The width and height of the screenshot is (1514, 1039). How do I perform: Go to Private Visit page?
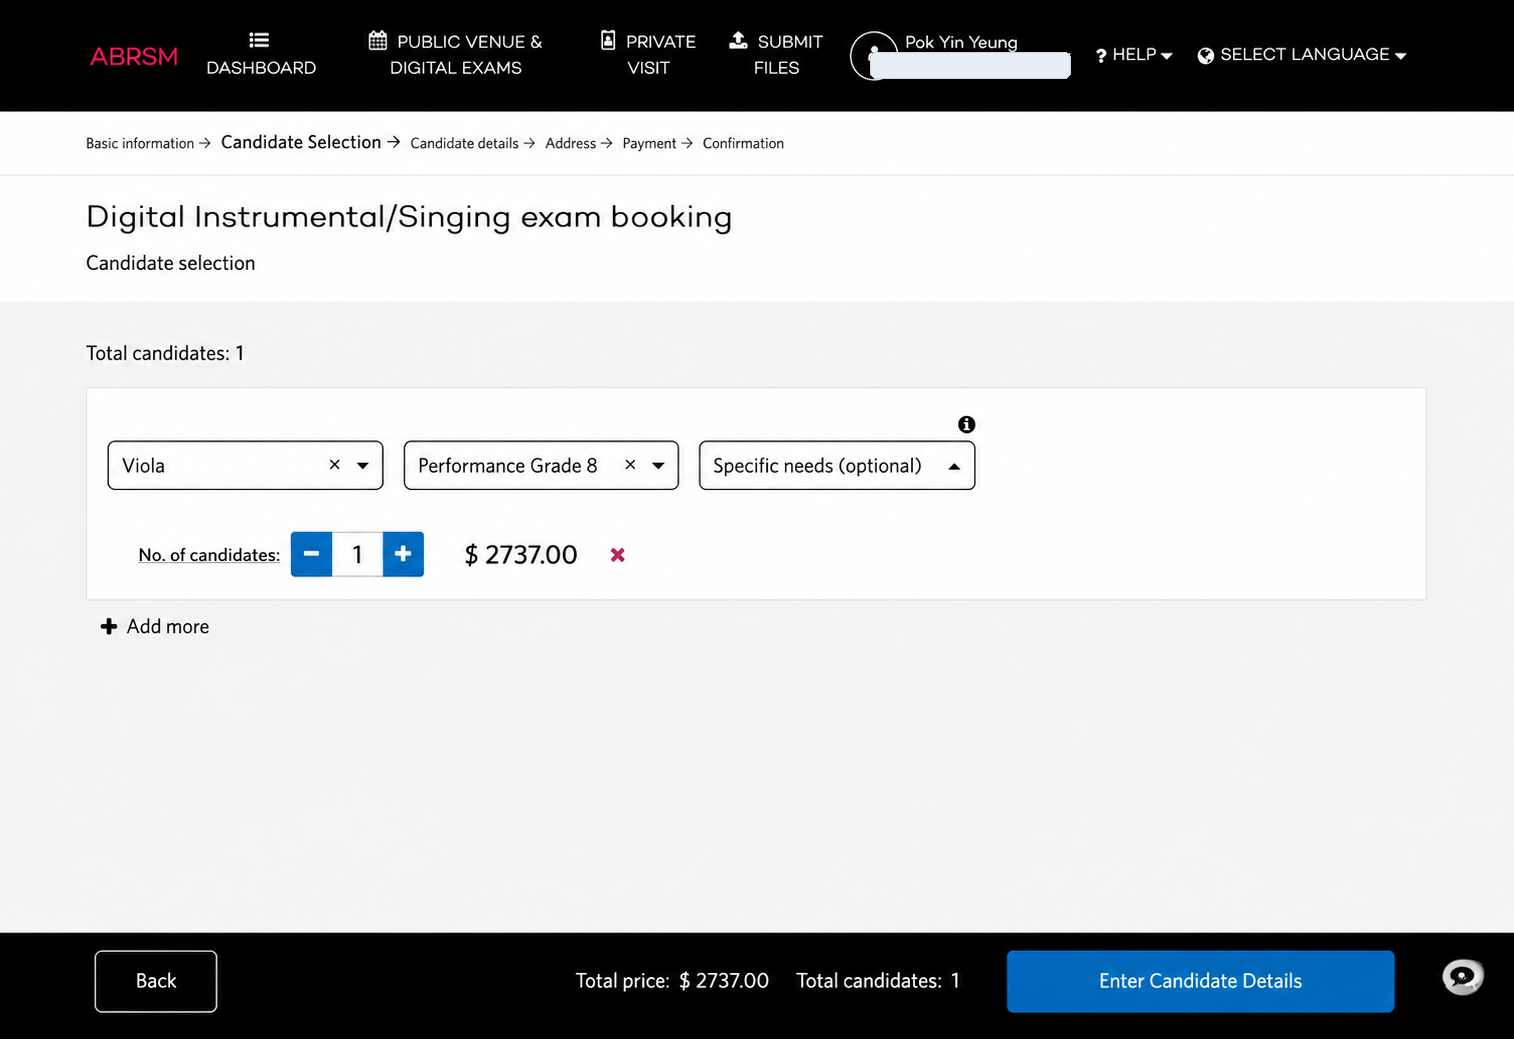coord(648,54)
